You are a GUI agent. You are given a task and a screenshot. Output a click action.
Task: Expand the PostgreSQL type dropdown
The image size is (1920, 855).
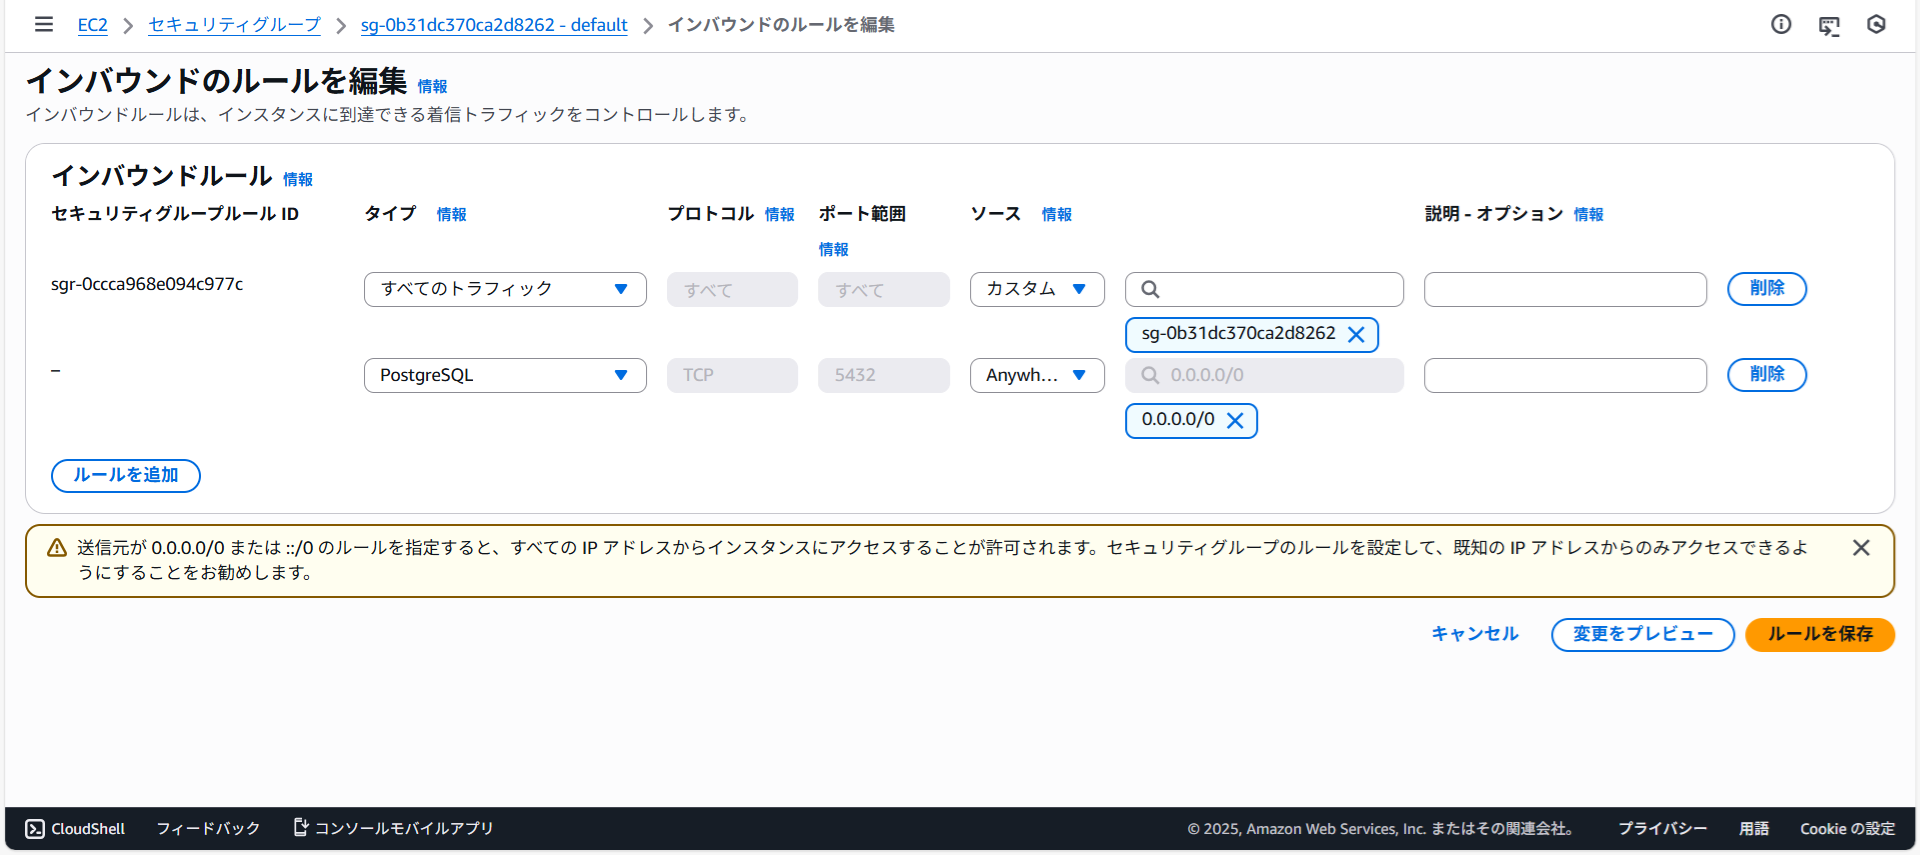coord(505,375)
